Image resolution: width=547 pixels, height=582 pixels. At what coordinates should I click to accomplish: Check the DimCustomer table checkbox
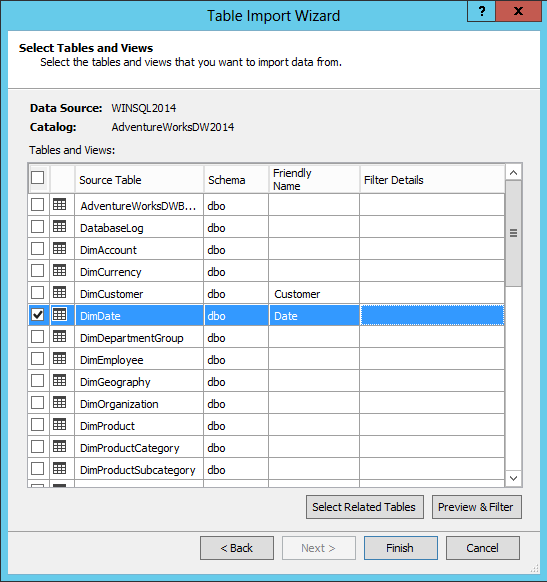(x=37, y=292)
